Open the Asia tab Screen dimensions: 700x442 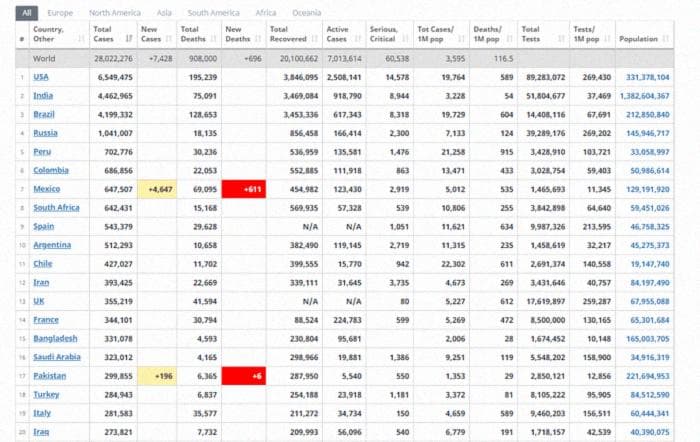click(x=164, y=13)
